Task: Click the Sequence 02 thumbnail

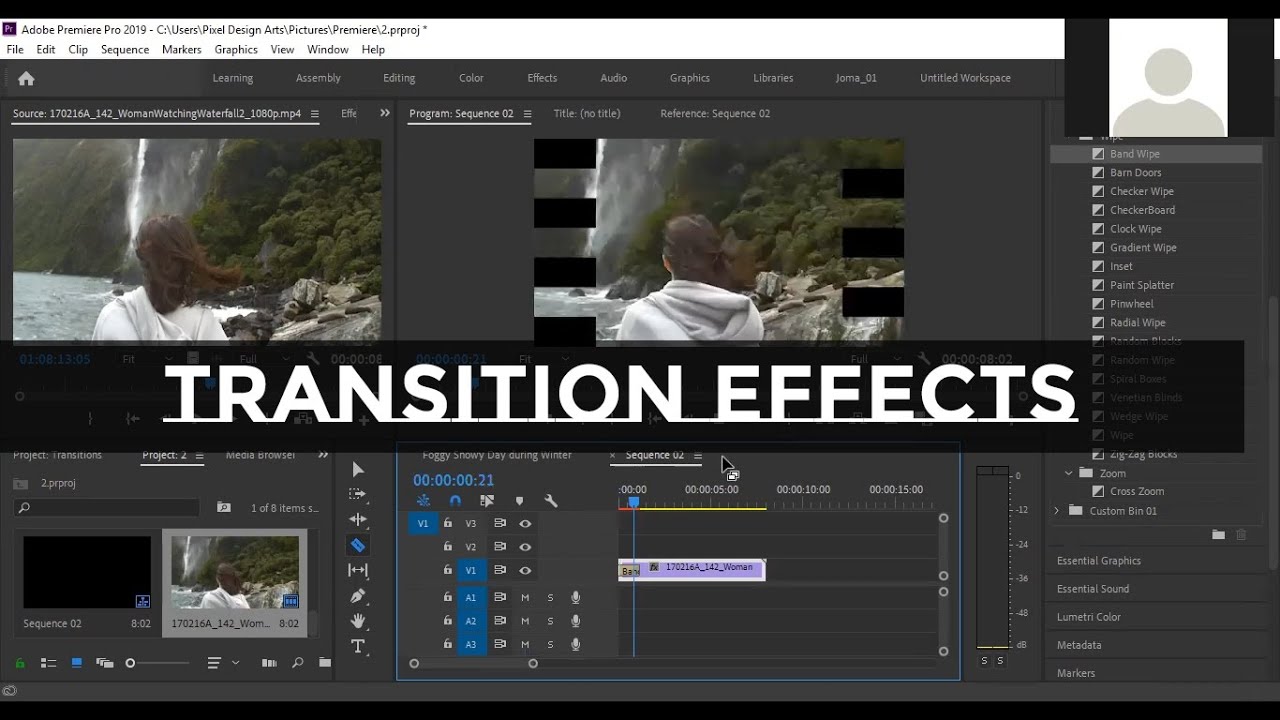Action: [87, 572]
